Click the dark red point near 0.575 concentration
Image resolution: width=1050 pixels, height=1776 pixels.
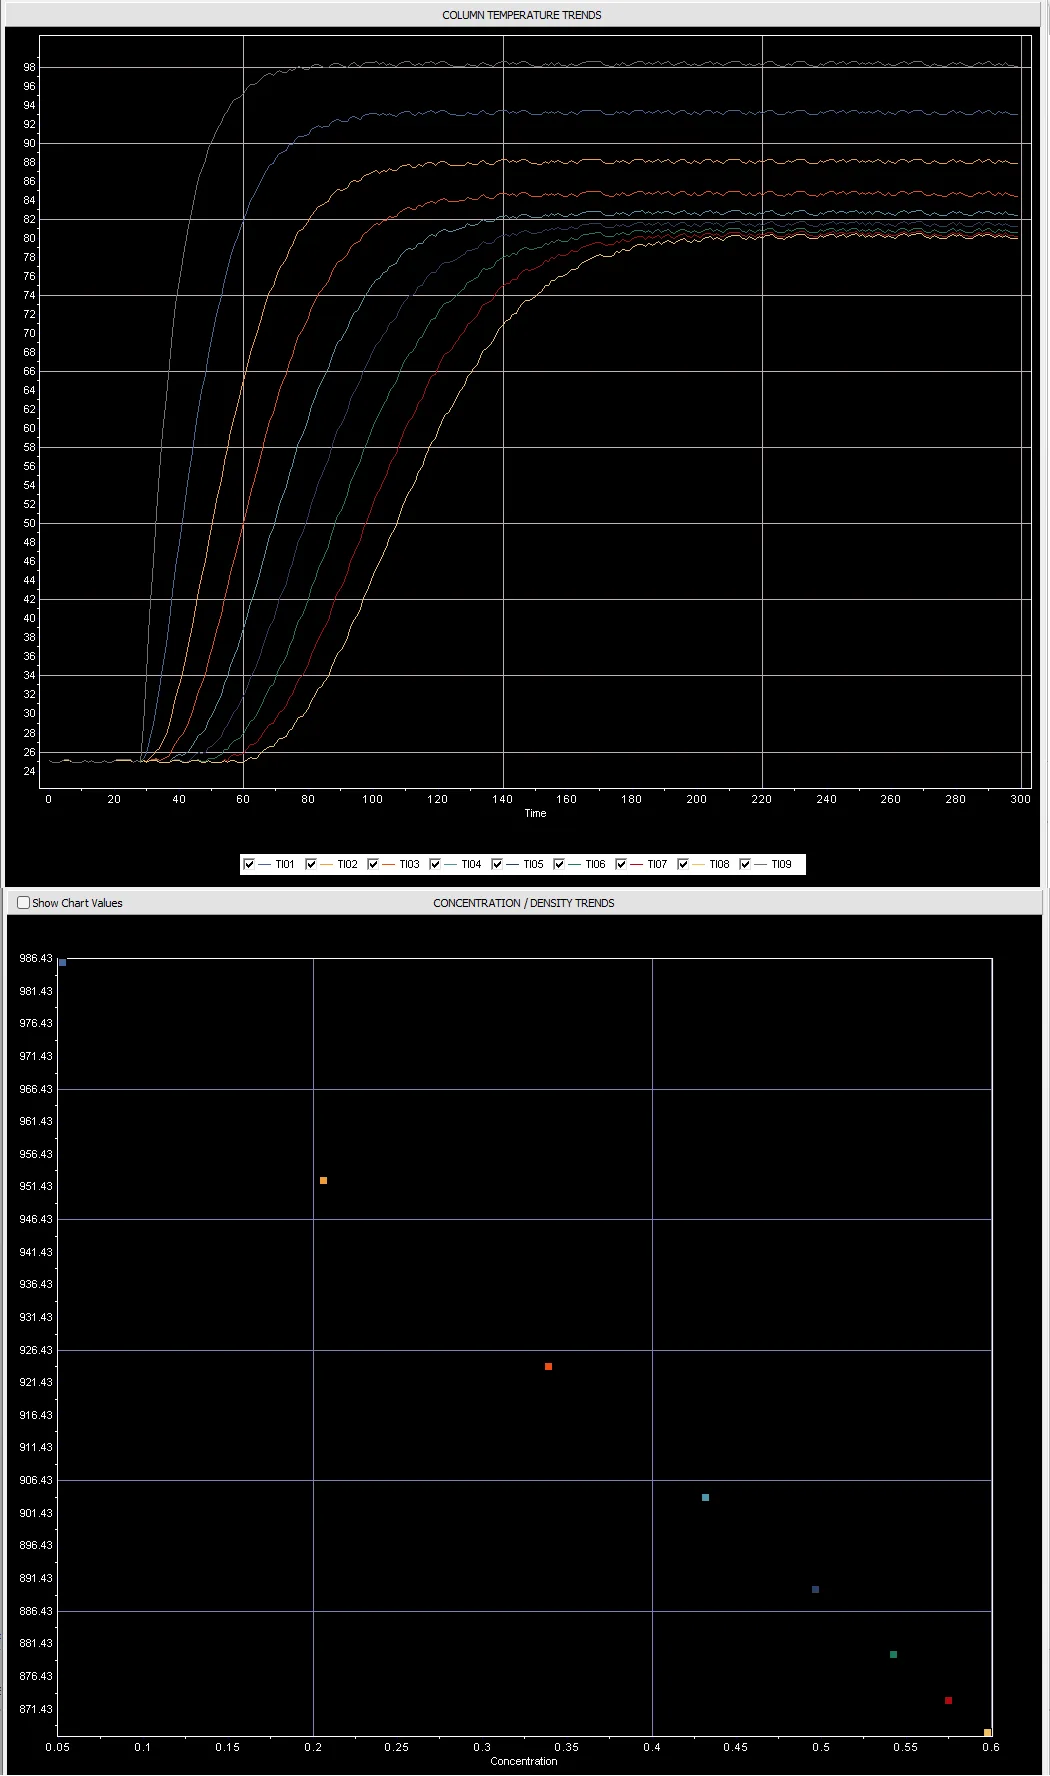(x=948, y=1701)
